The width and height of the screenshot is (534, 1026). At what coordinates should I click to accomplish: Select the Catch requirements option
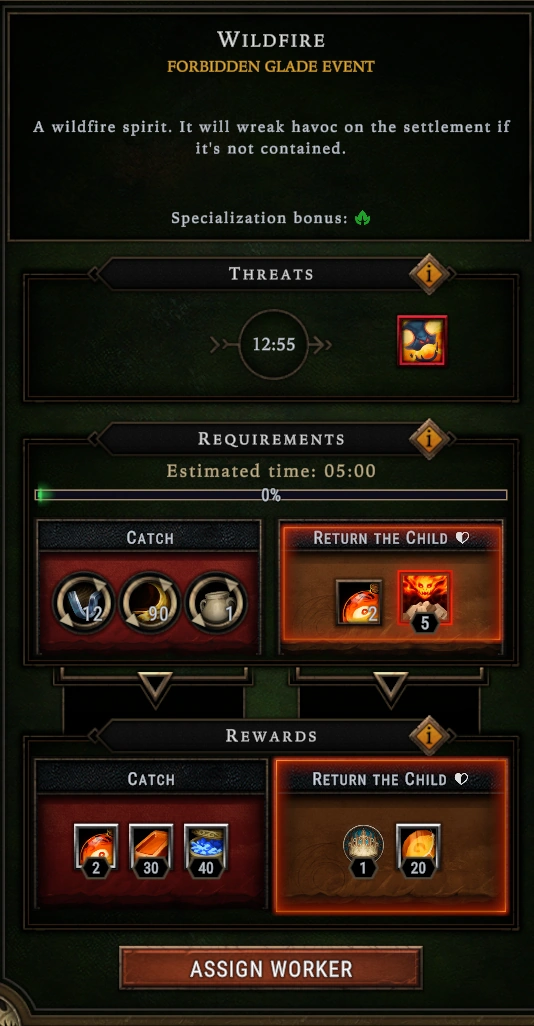pos(150,588)
